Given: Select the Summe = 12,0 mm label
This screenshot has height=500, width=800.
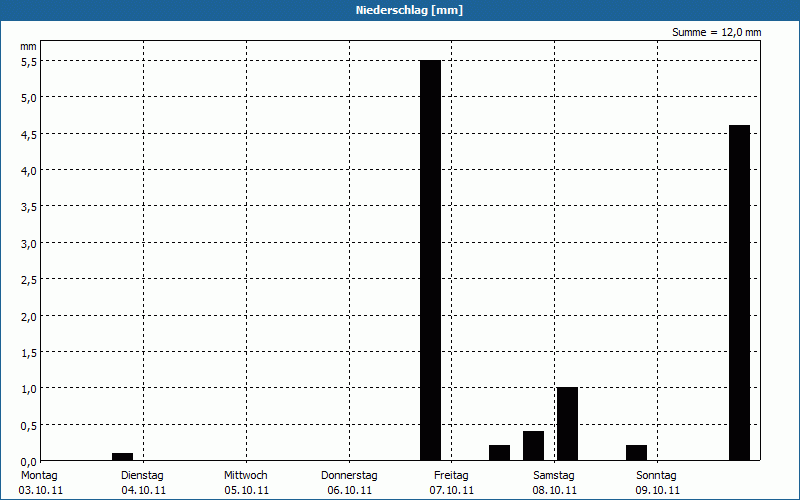Looking at the screenshot, I should coord(716,32).
